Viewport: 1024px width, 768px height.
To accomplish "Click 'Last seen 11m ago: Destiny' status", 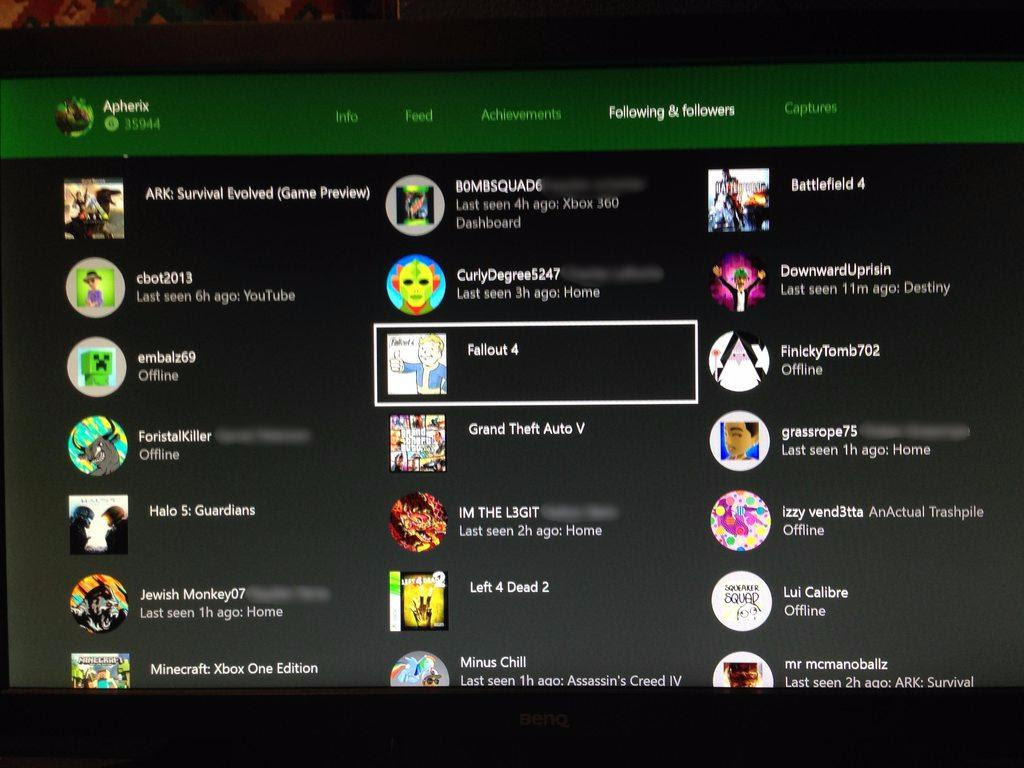I will (865, 288).
